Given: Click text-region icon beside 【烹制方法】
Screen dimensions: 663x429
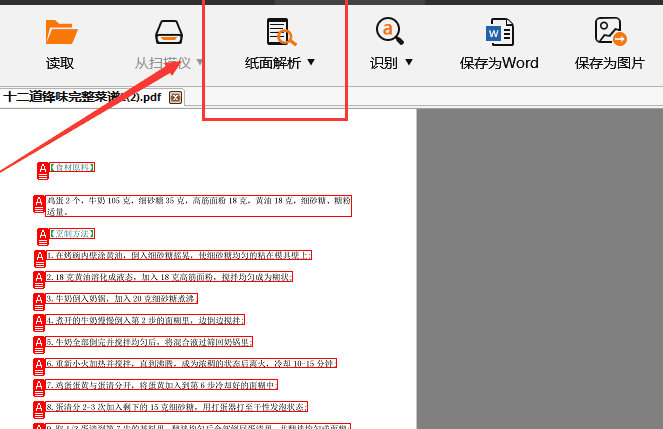Looking at the screenshot, I should (43, 237).
